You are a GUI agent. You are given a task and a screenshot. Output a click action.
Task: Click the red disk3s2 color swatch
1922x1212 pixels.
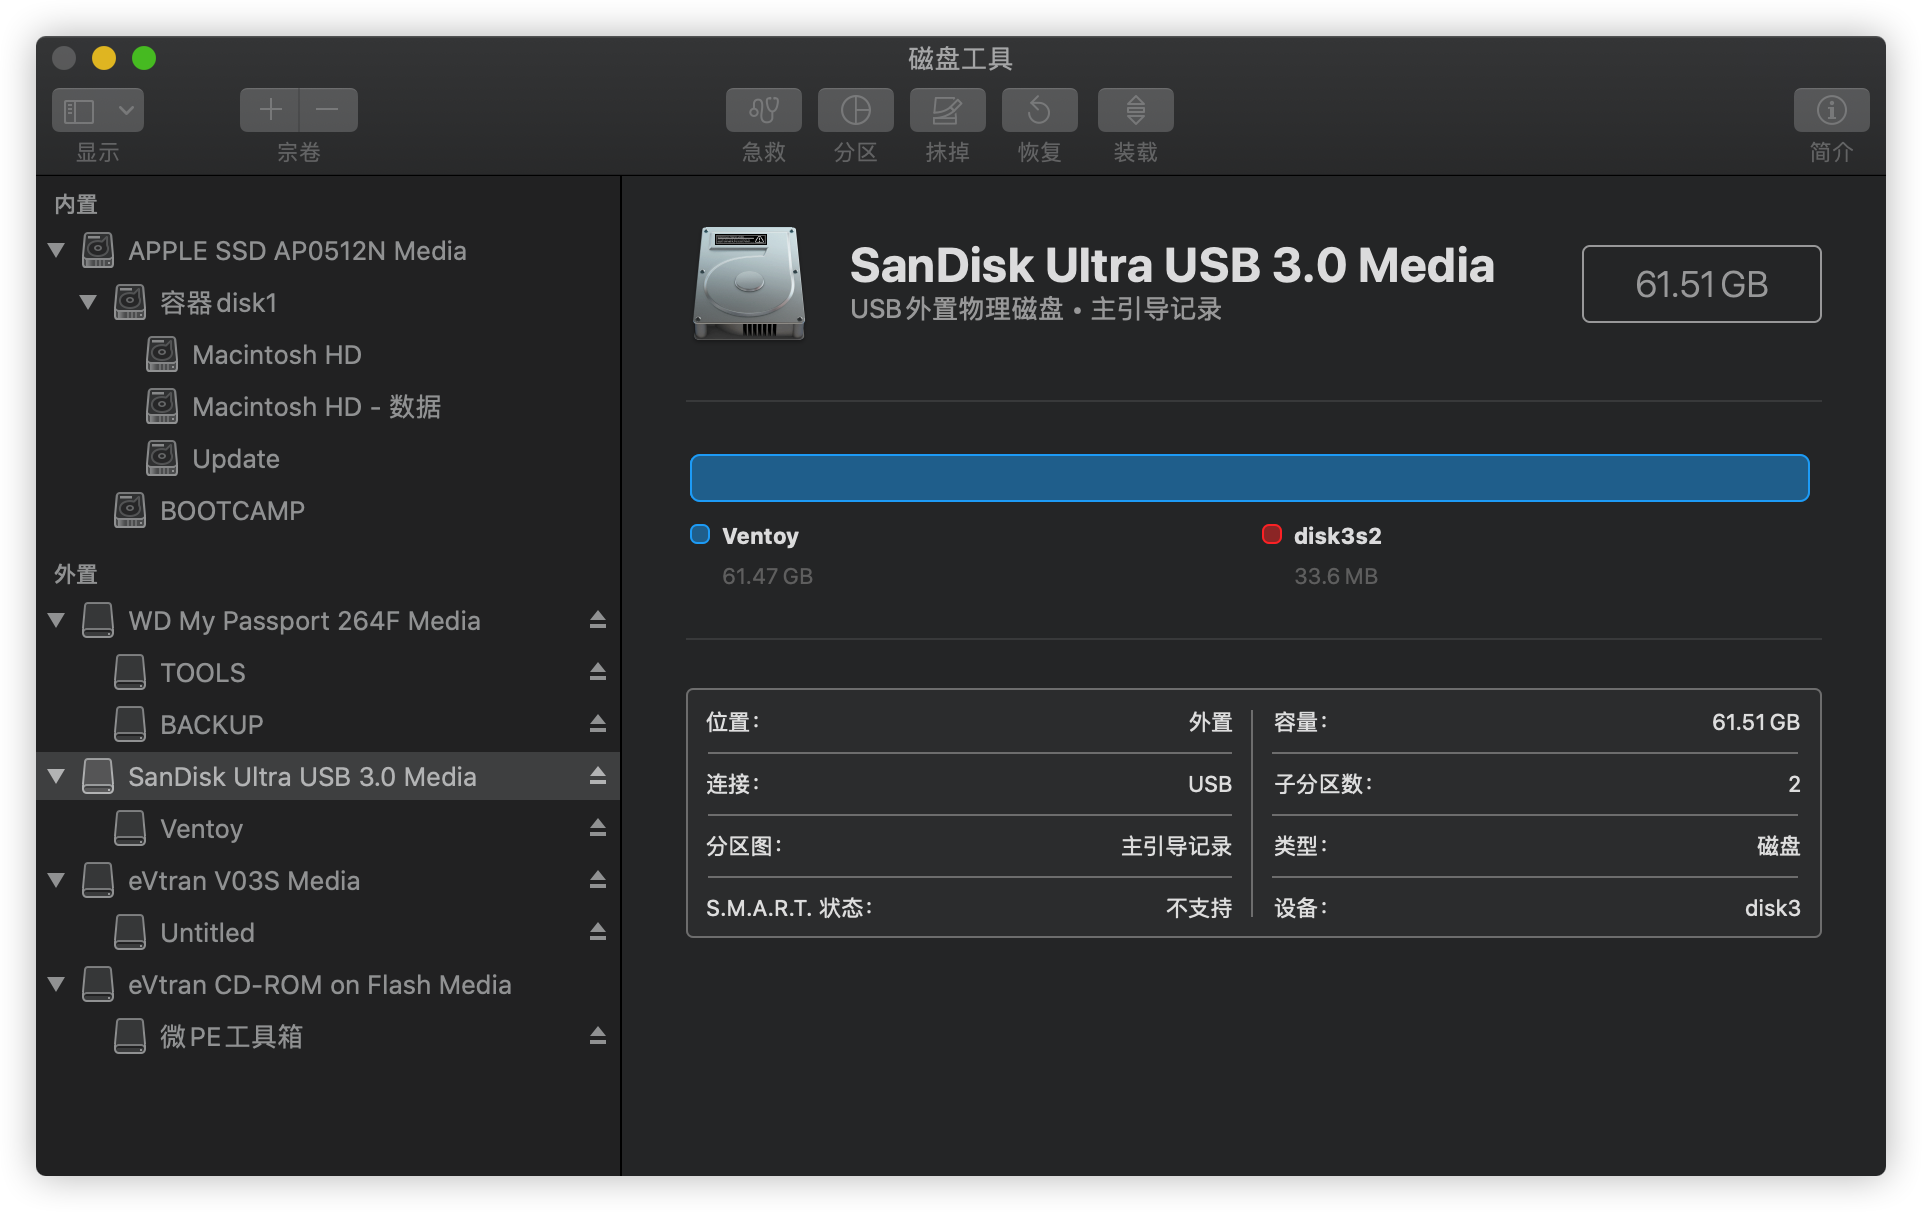coord(1272,535)
